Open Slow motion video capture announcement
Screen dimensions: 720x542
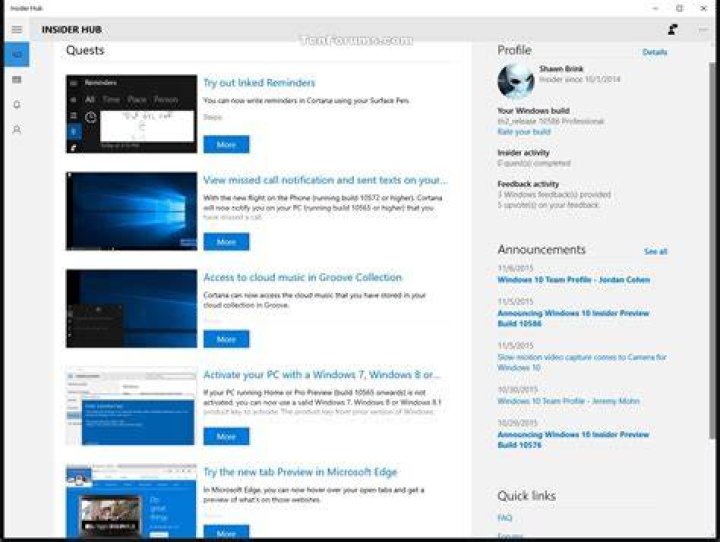[x=582, y=362]
